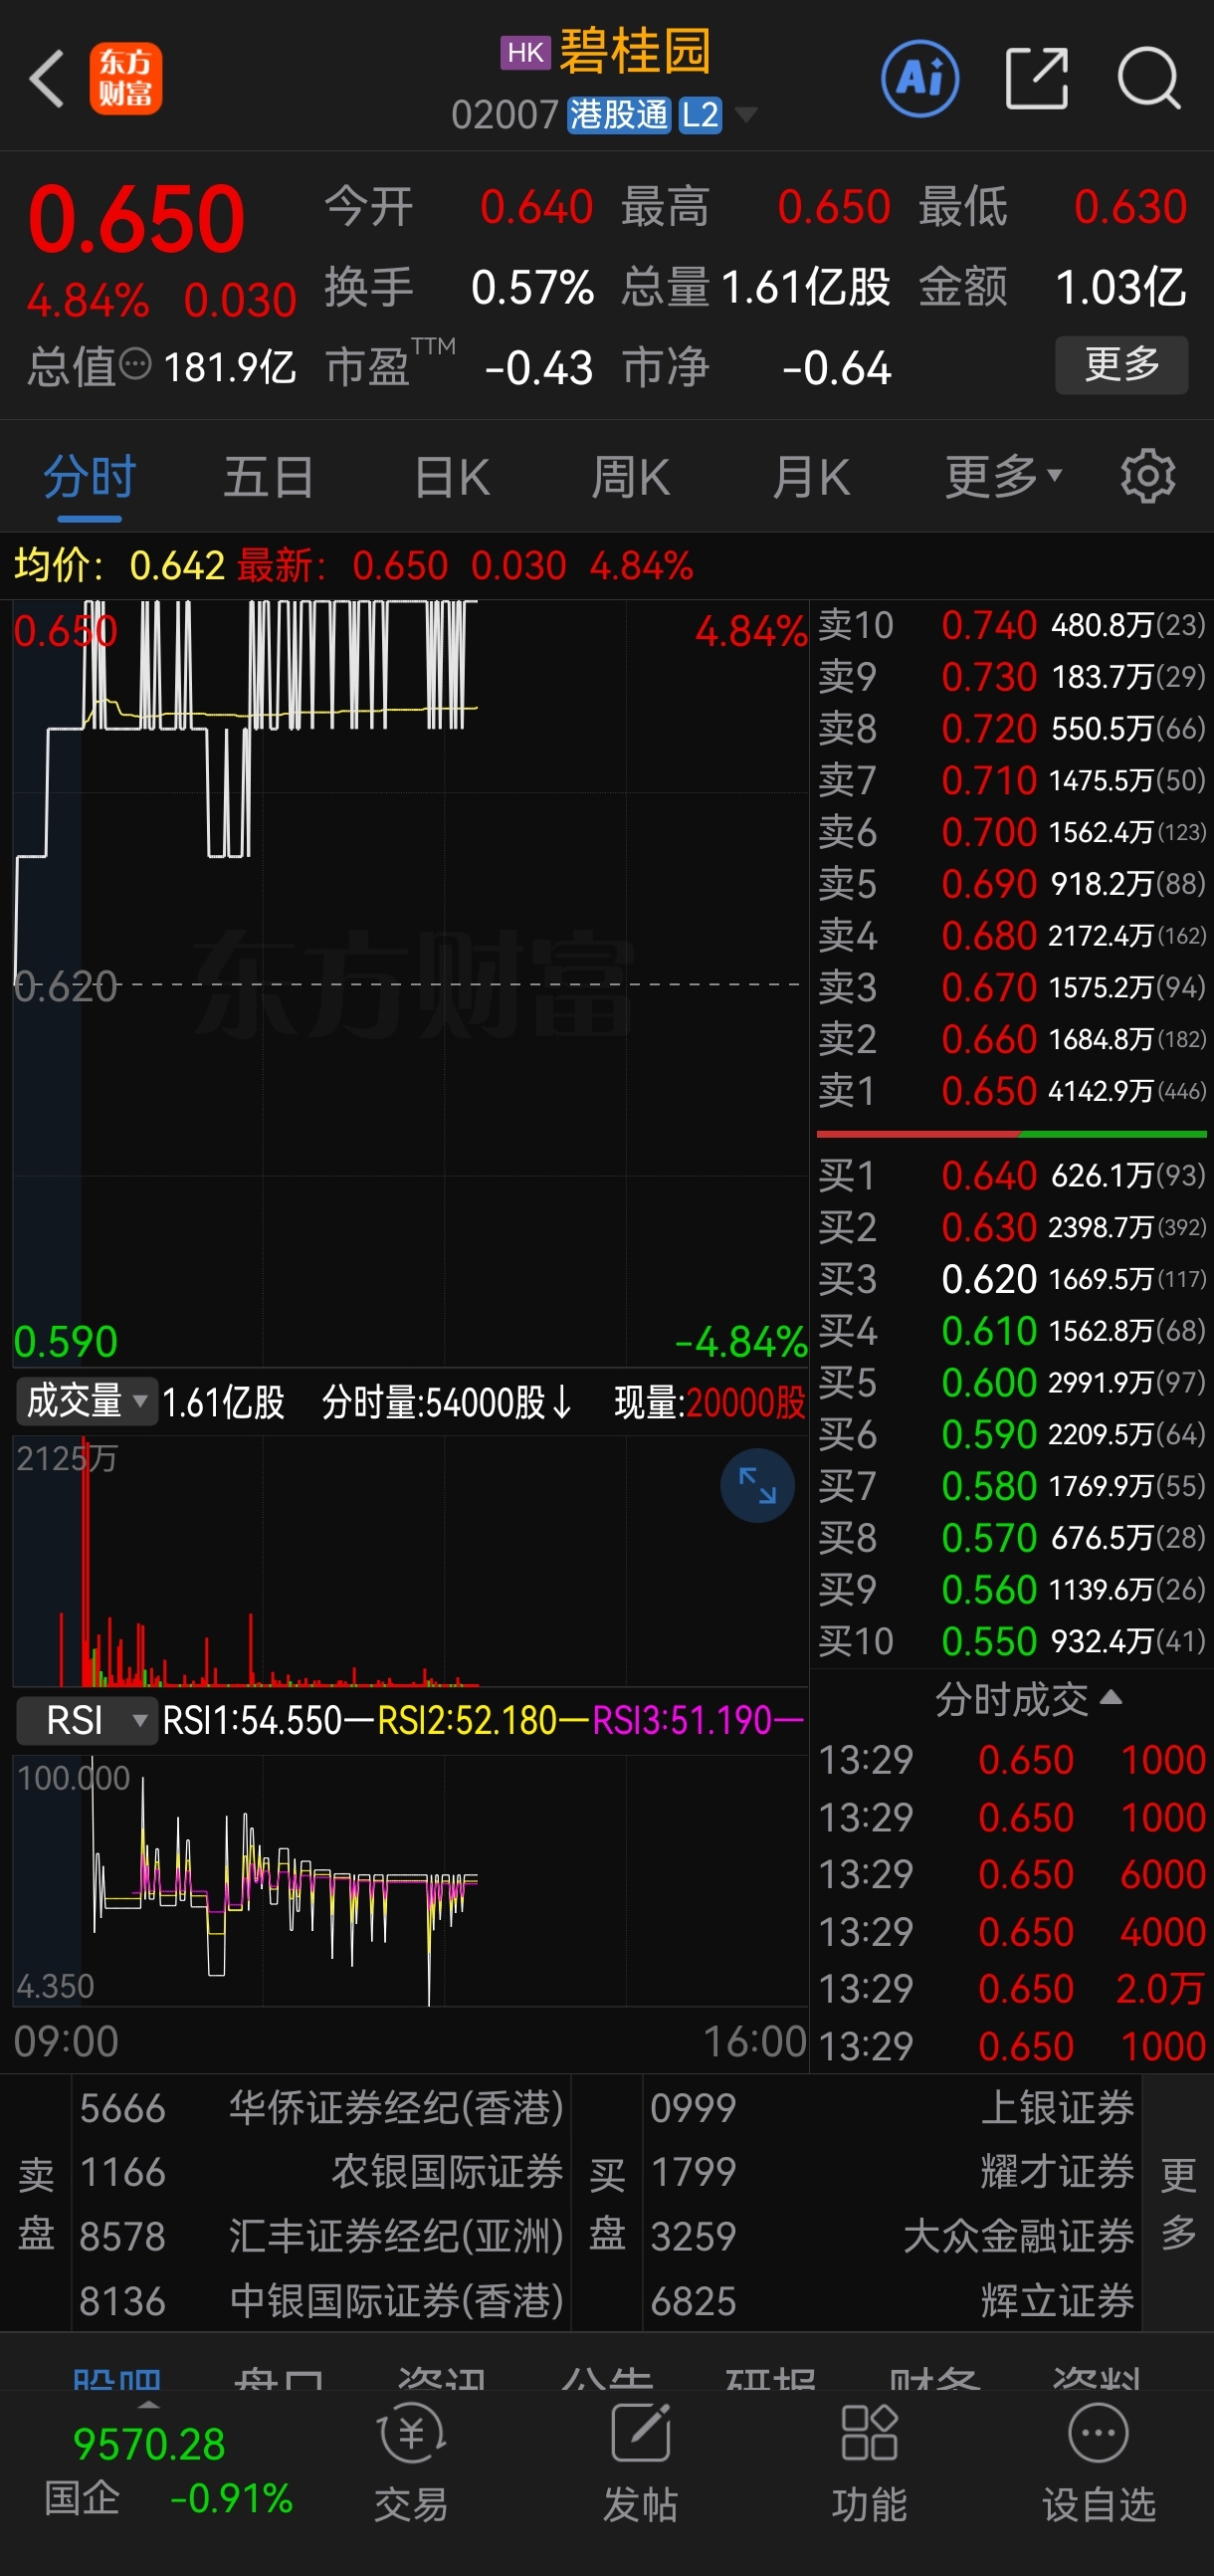Tap 13:29 trade with 6000 volume
This screenshot has height=2576, width=1214.
point(1012,1874)
